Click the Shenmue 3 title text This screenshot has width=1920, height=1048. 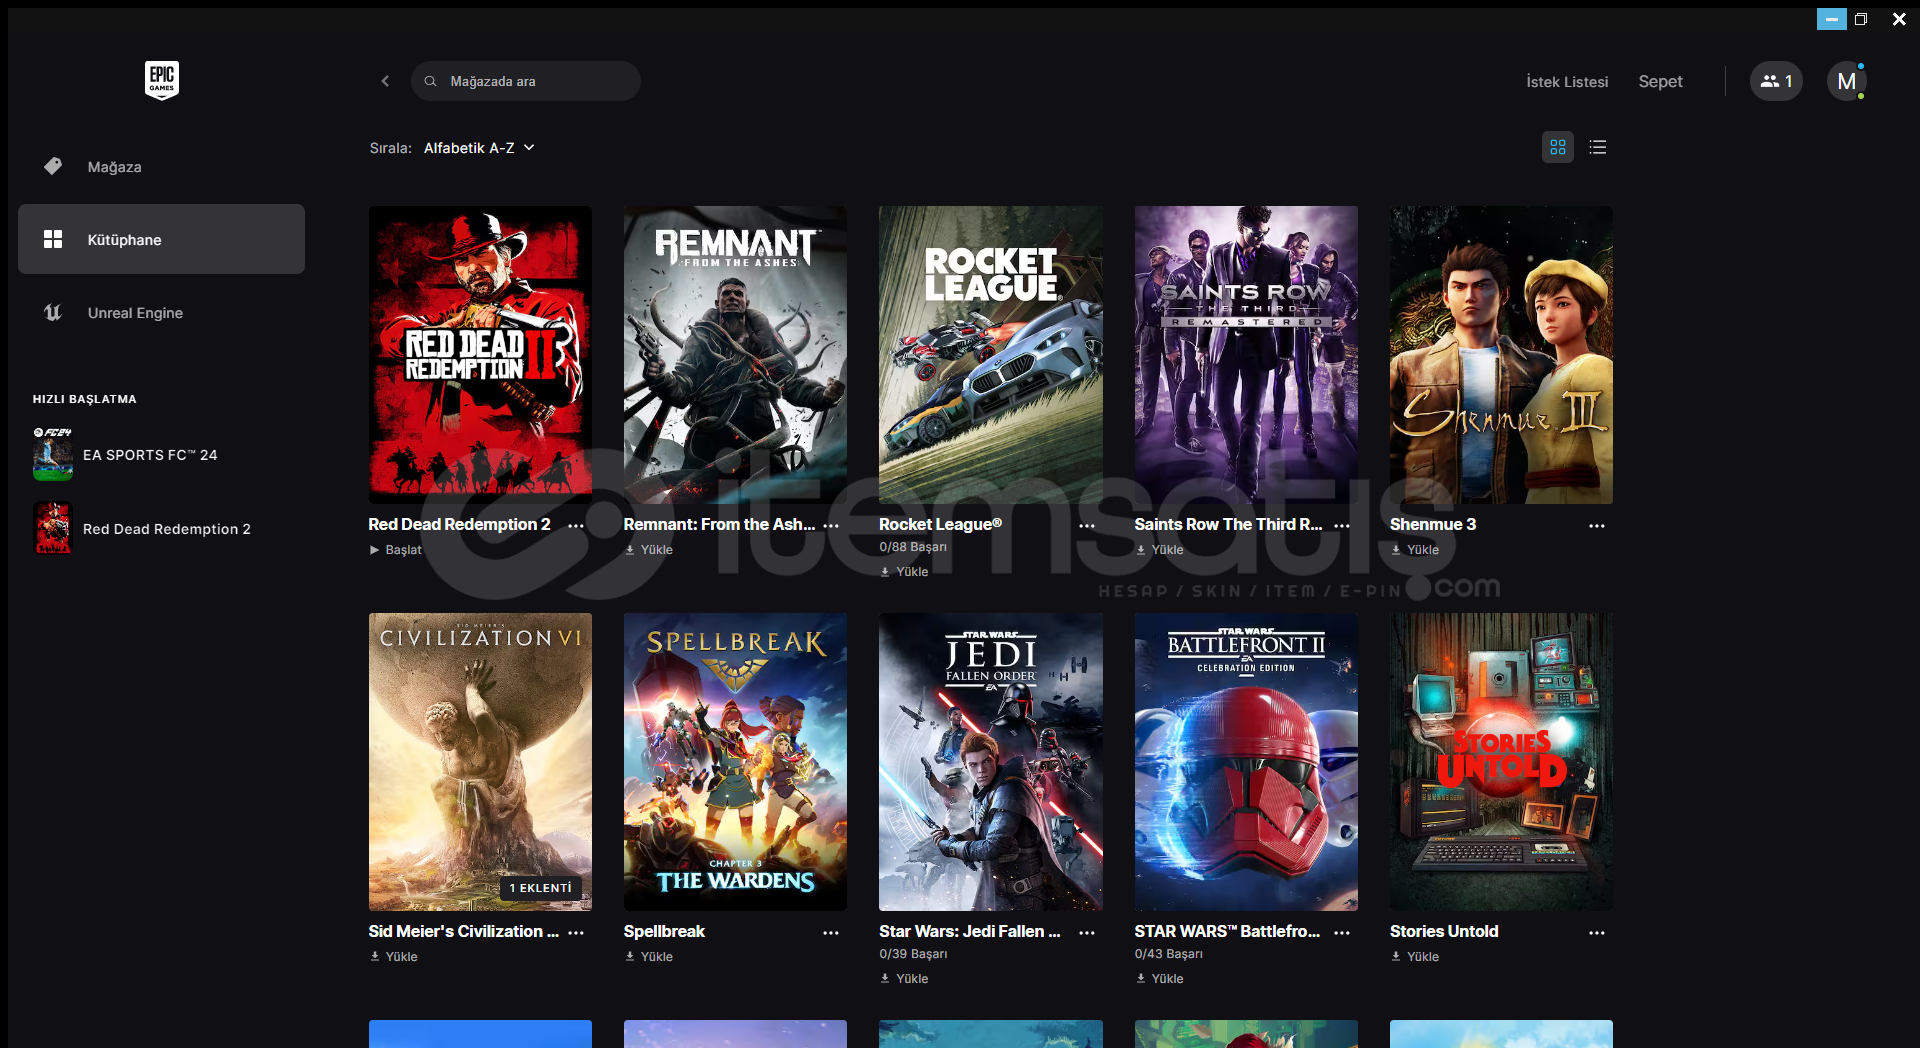click(1433, 524)
